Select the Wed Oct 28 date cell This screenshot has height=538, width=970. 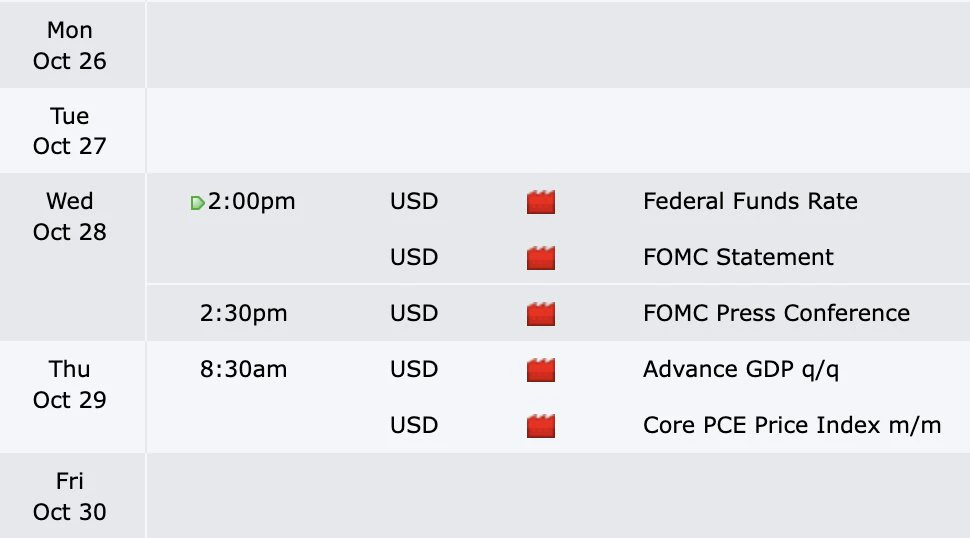coord(72,257)
